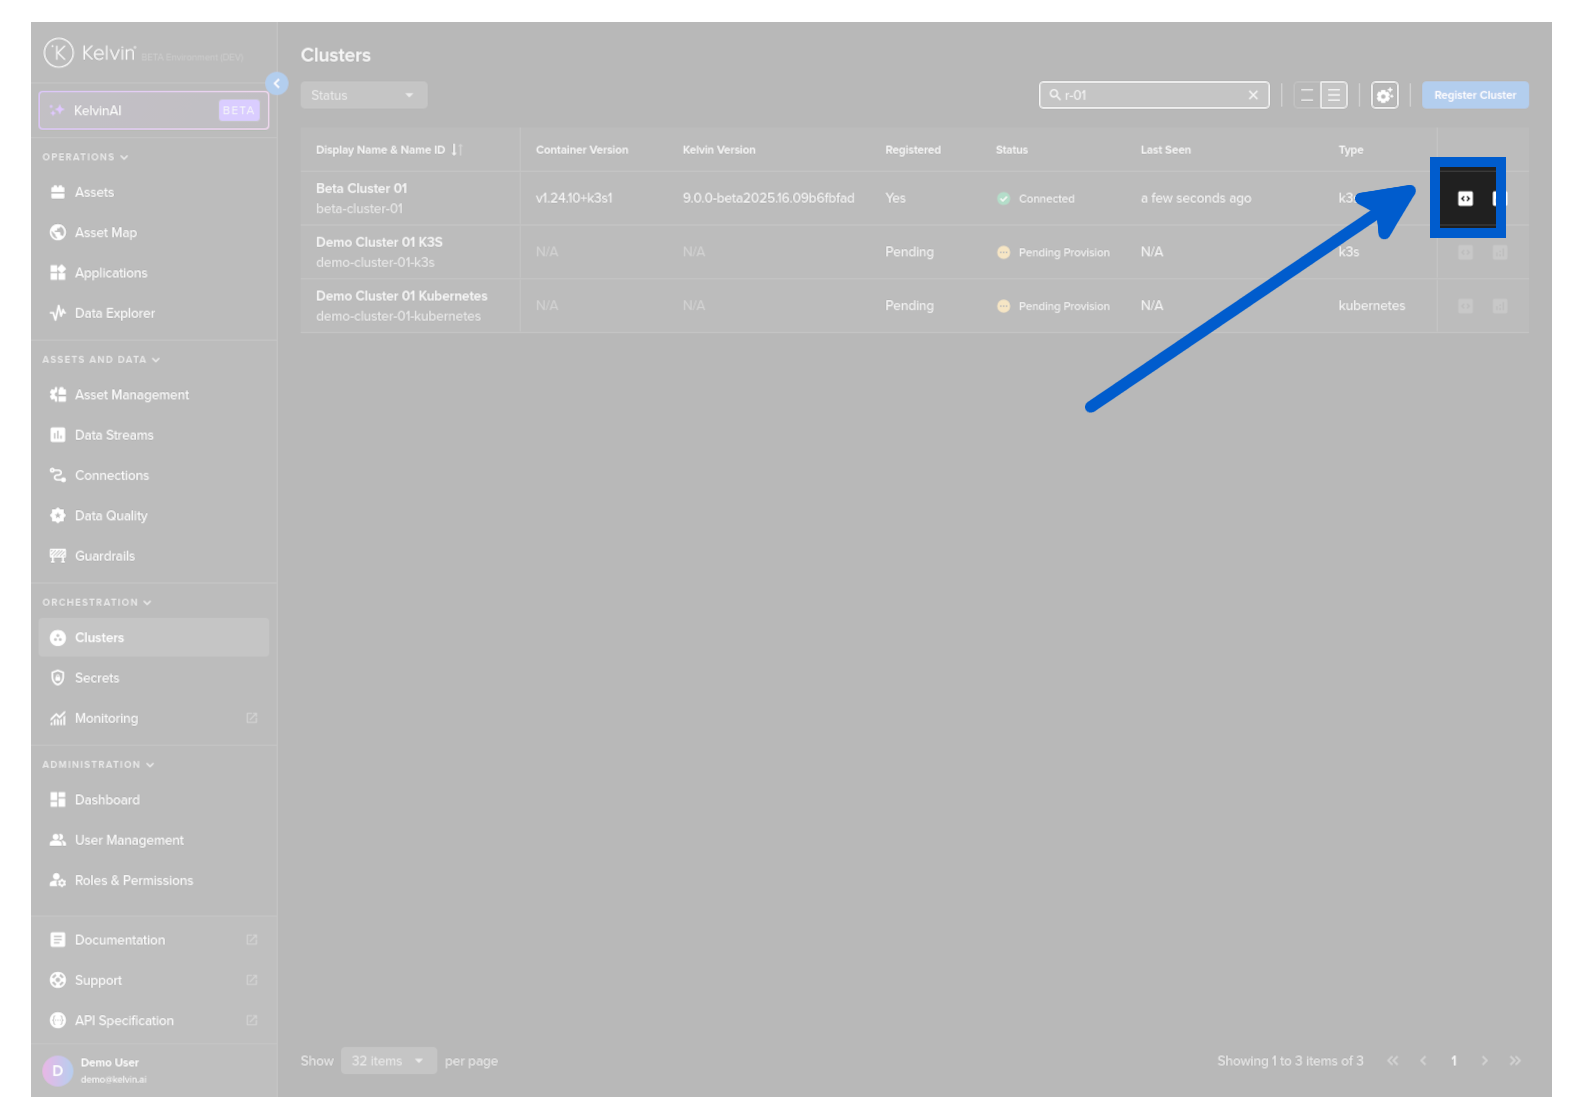The width and height of the screenshot is (1584, 1120).
Task: Open the Demo Cluster 01 Kubernetes entry
Action: 401,296
